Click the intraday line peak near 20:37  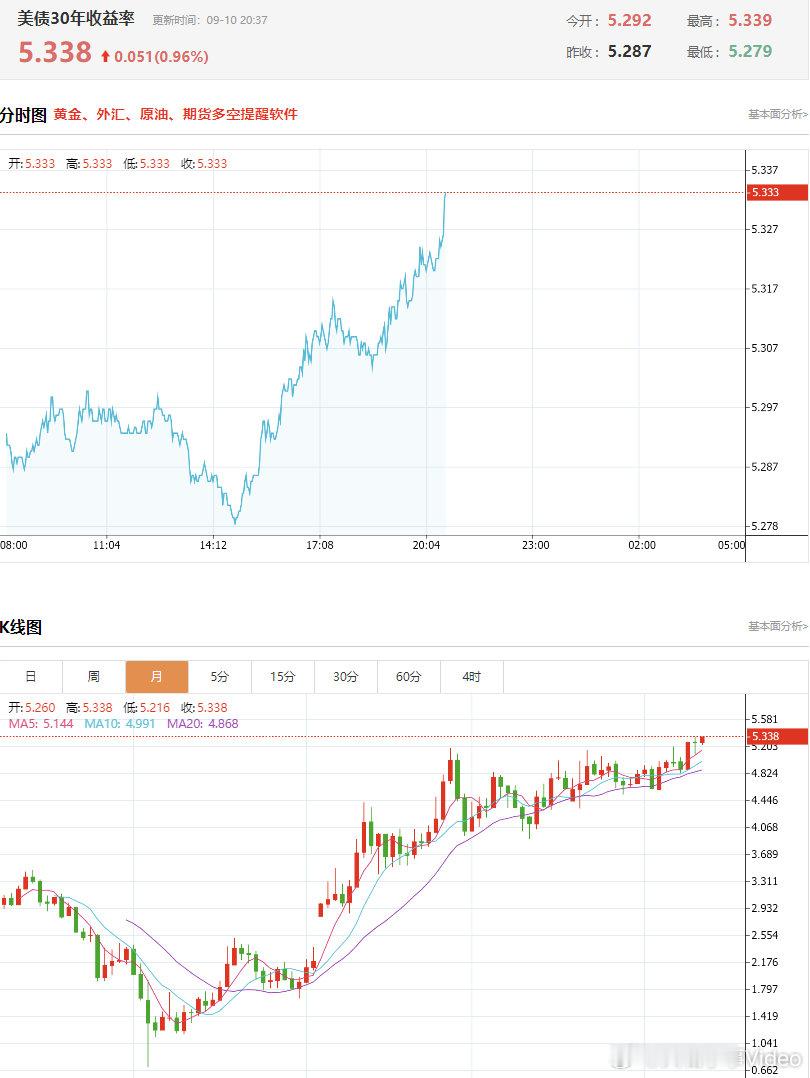point(446,195)
